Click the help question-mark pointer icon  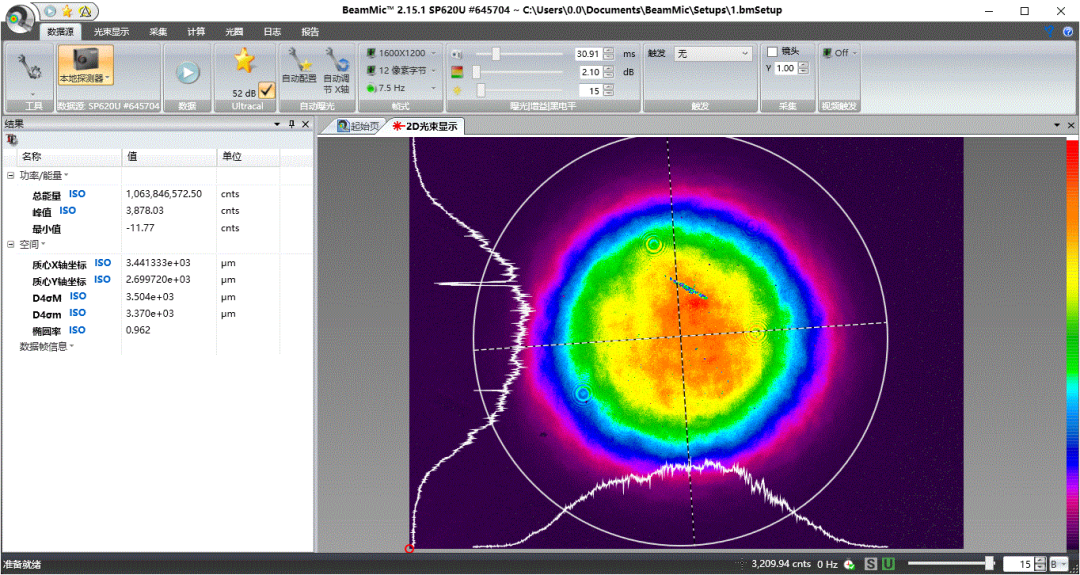tap(1048, 31)
